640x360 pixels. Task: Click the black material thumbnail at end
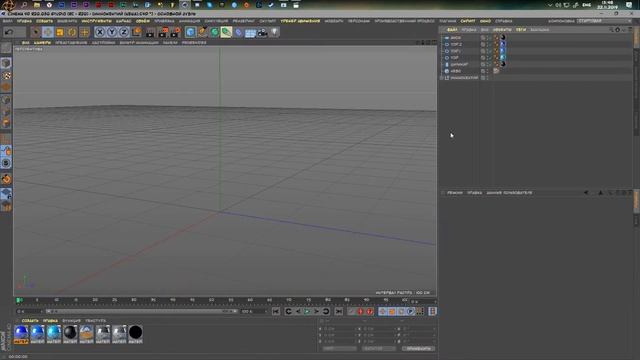136,334
